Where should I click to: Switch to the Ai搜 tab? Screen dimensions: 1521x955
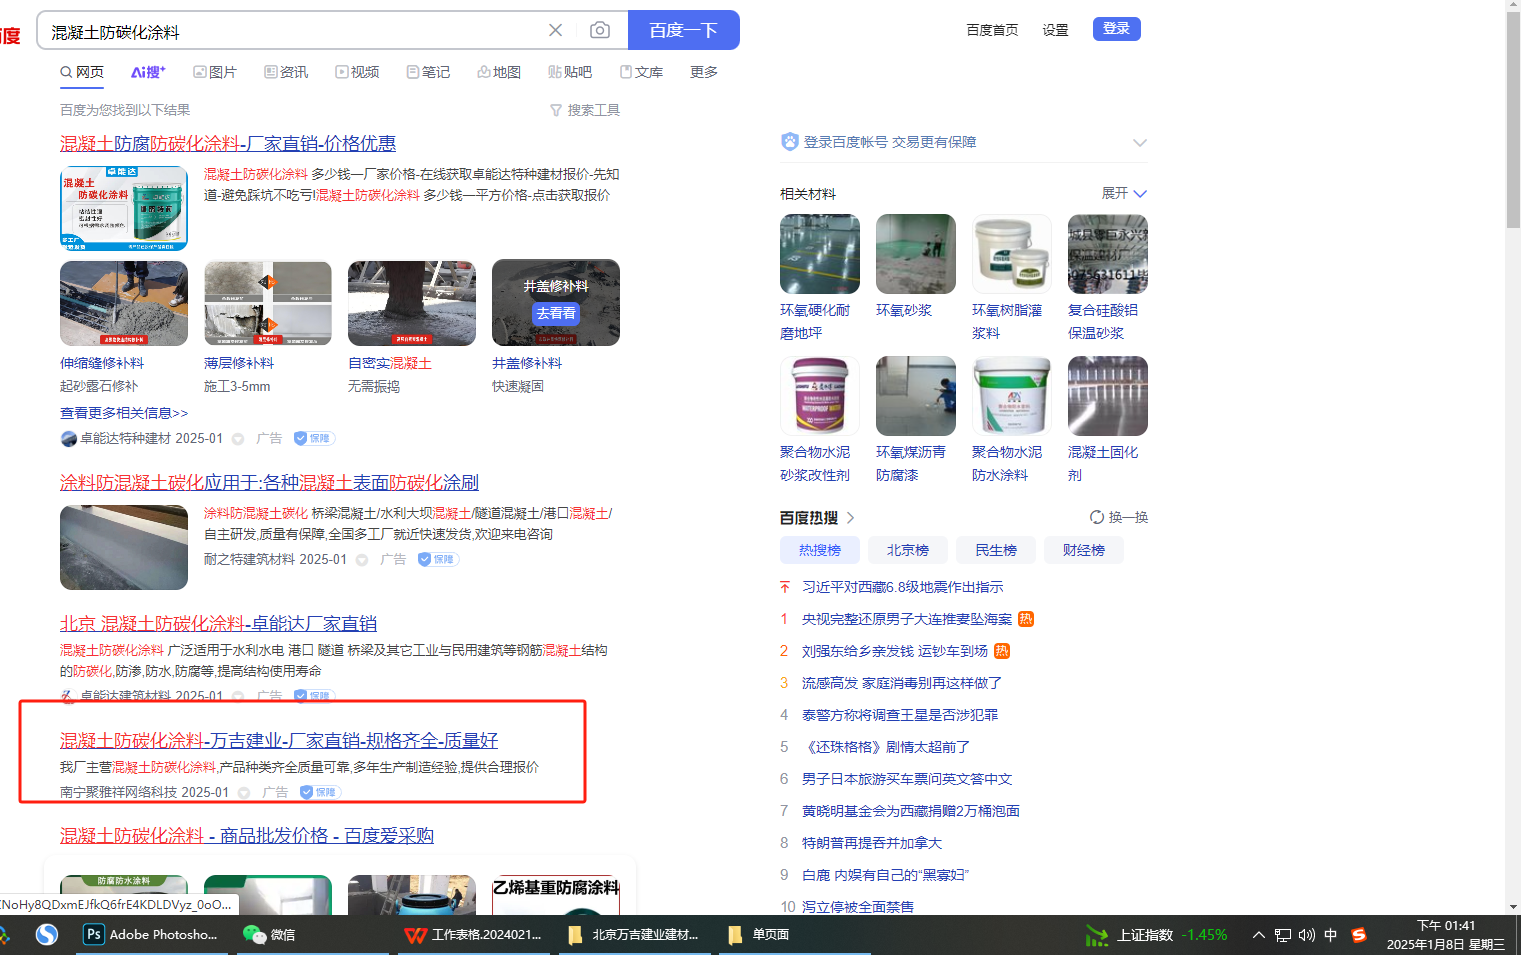point(148,72)
